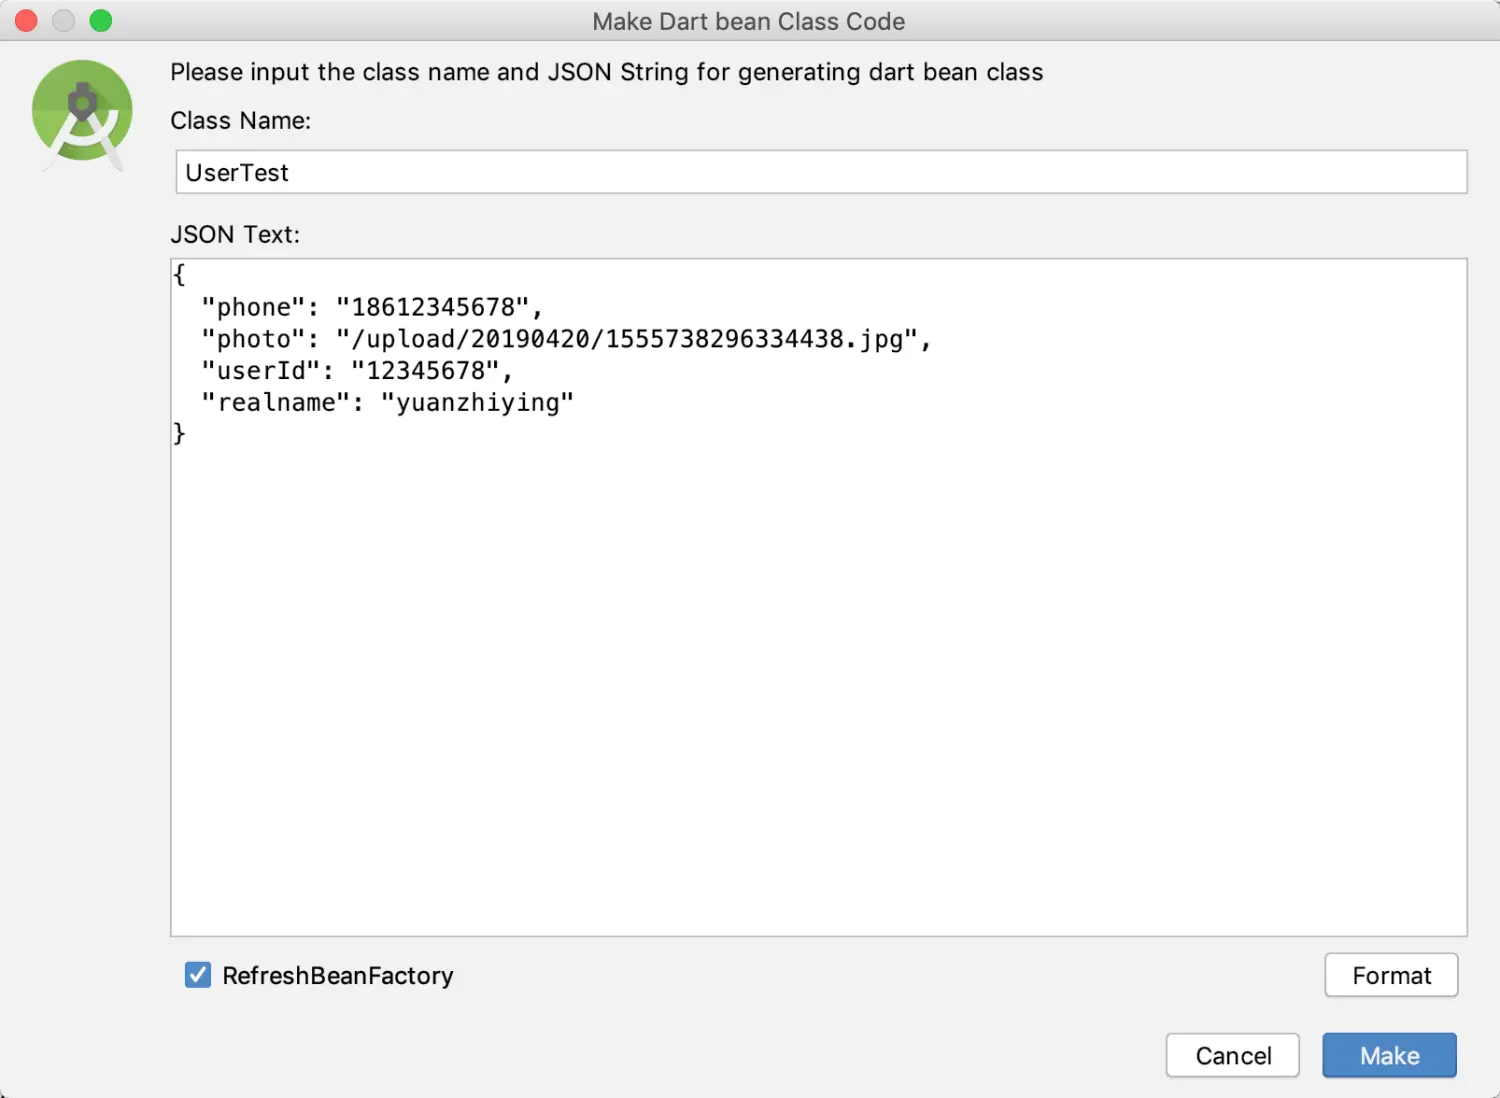Enable the RefreshBeanFactory checkbox
Screen dimensions: 1500x1098
(196, 975)
